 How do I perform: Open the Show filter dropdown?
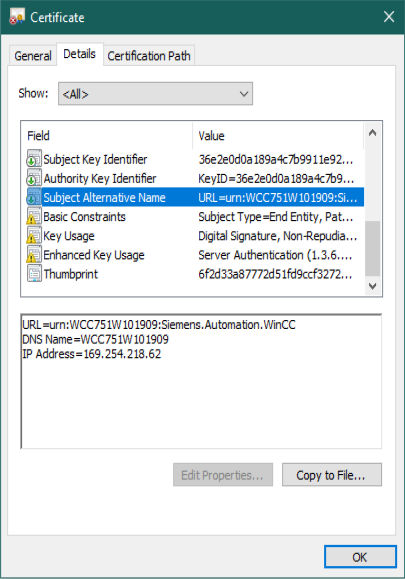coord(155,94)
